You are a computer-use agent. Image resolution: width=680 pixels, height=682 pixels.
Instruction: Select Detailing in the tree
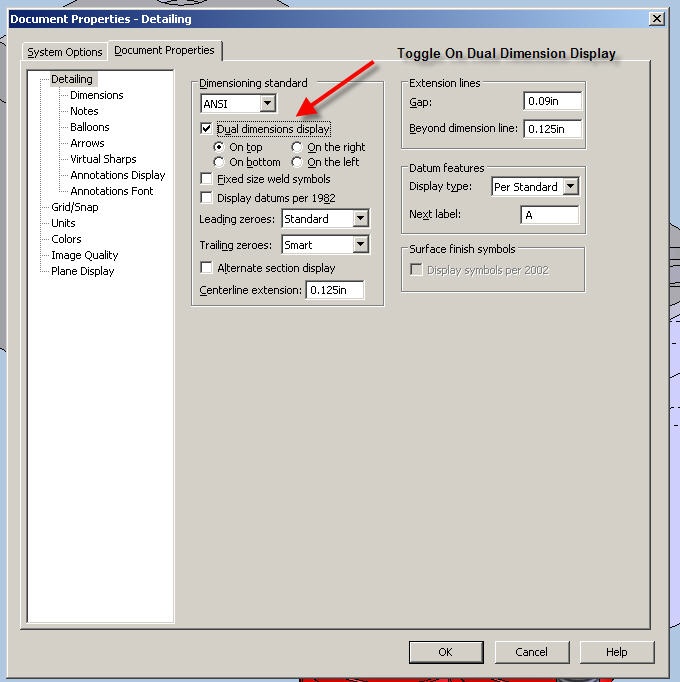point(72,79)
